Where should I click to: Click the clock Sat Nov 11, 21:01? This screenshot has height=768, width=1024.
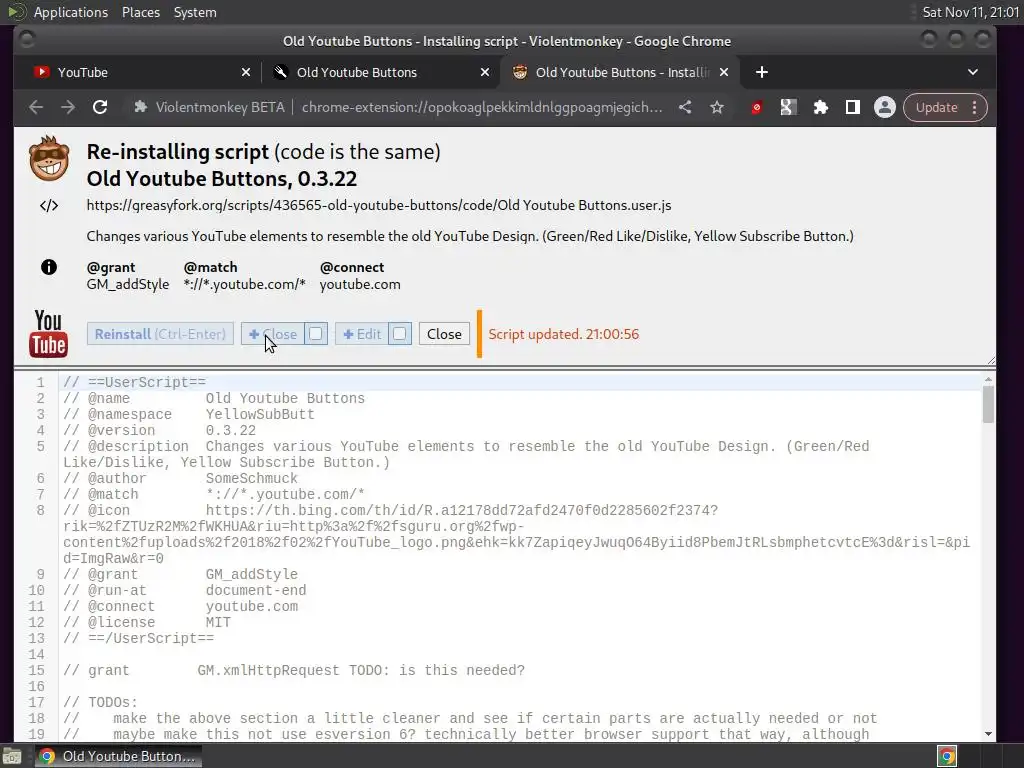970,12
